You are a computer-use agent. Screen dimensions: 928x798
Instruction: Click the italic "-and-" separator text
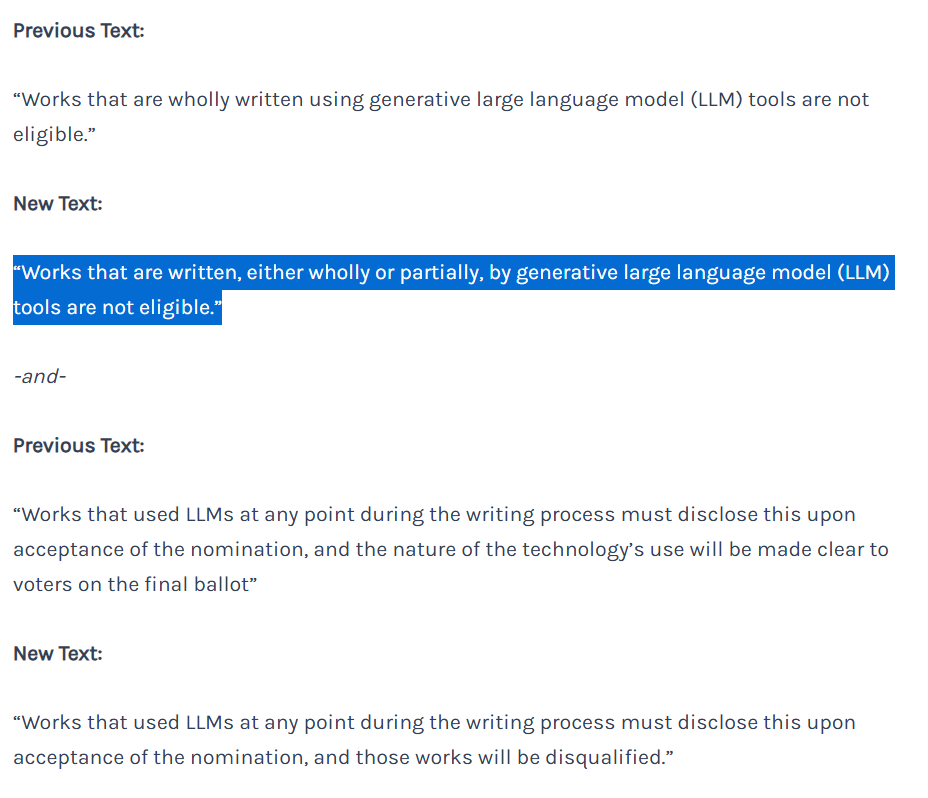(40, 377)
